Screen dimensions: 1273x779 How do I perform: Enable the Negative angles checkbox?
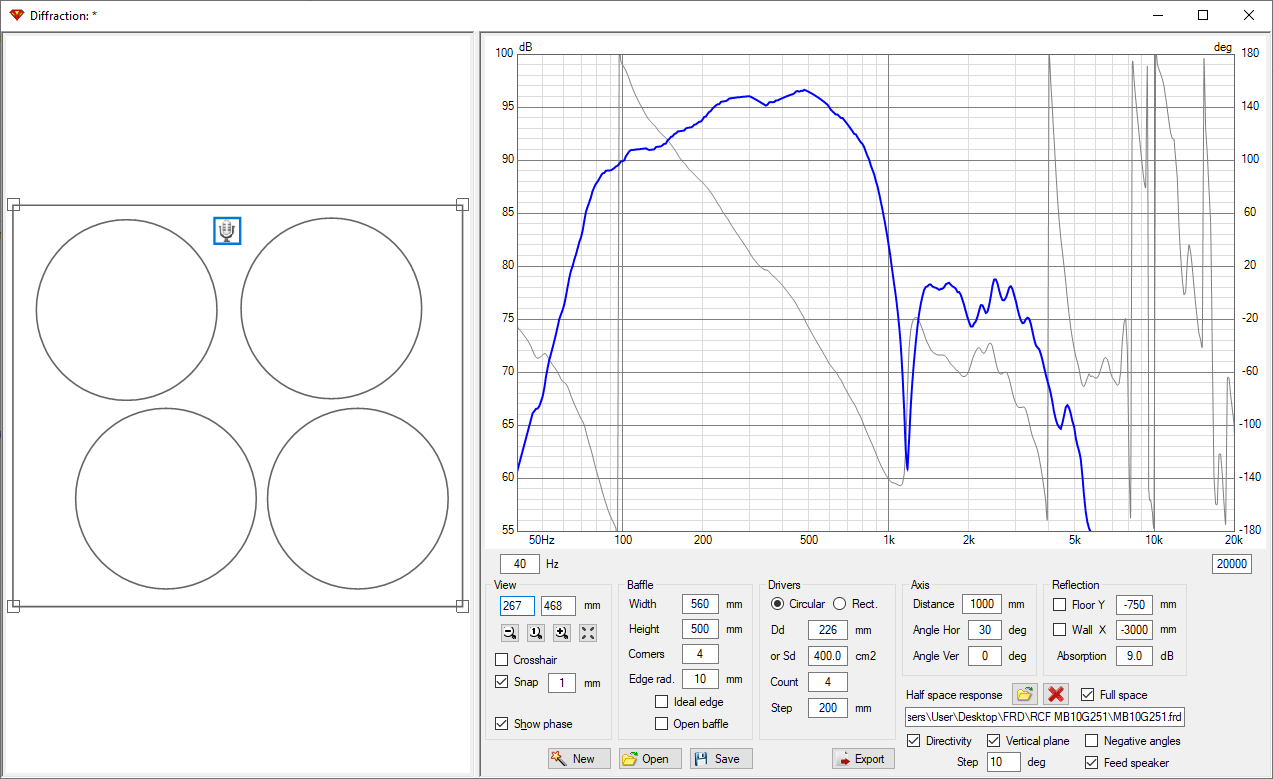[1092, 741]
